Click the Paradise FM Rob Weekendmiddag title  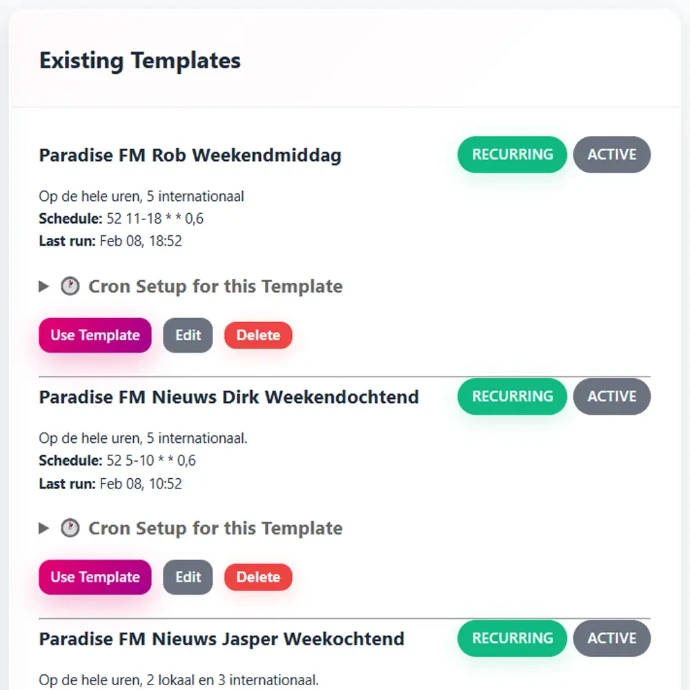pyautogui.click(x=190, y=156)
